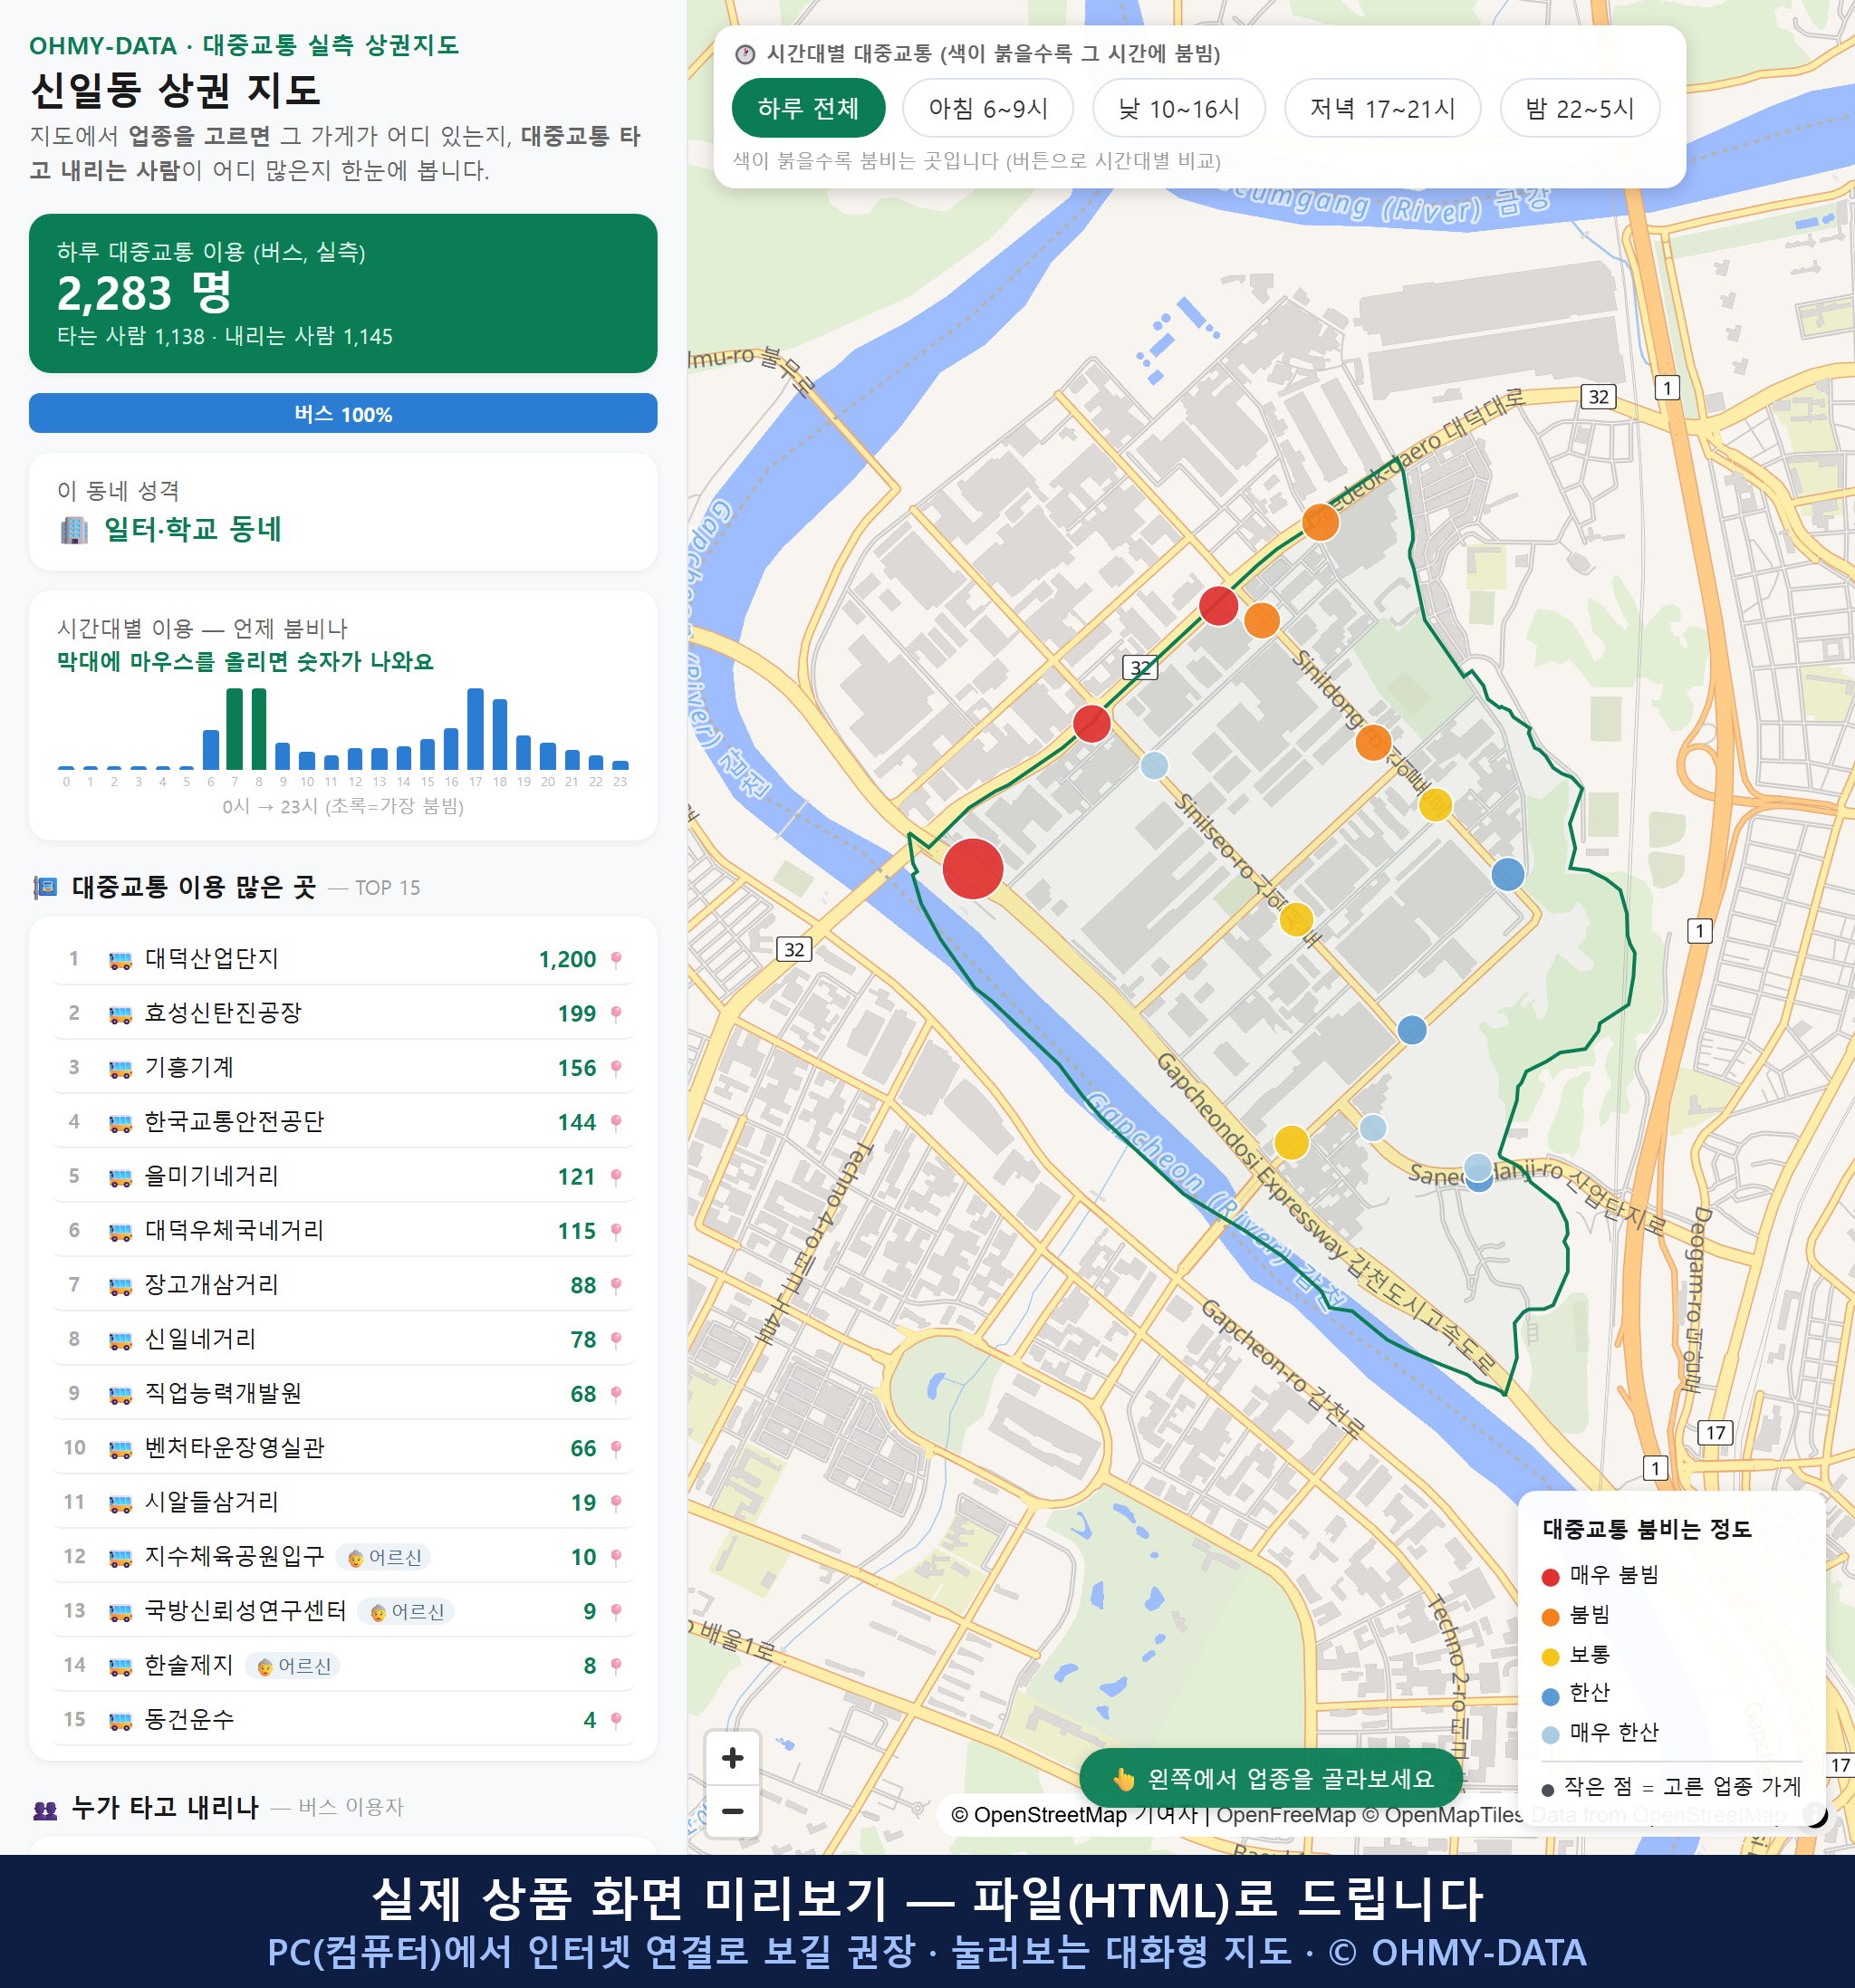Click the map pin icon for 장고개삼거리
The width and height of the screenshot is (1855, 1988).
click(x=616, y=1285)
